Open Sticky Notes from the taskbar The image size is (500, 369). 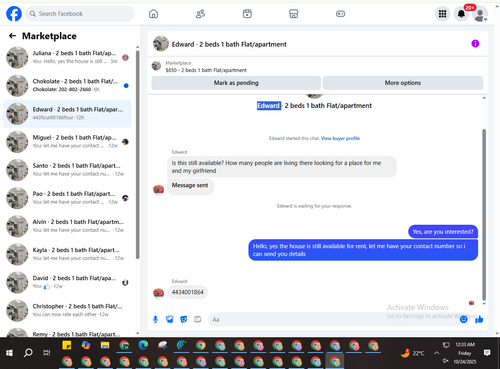click(x=67, y=345)
